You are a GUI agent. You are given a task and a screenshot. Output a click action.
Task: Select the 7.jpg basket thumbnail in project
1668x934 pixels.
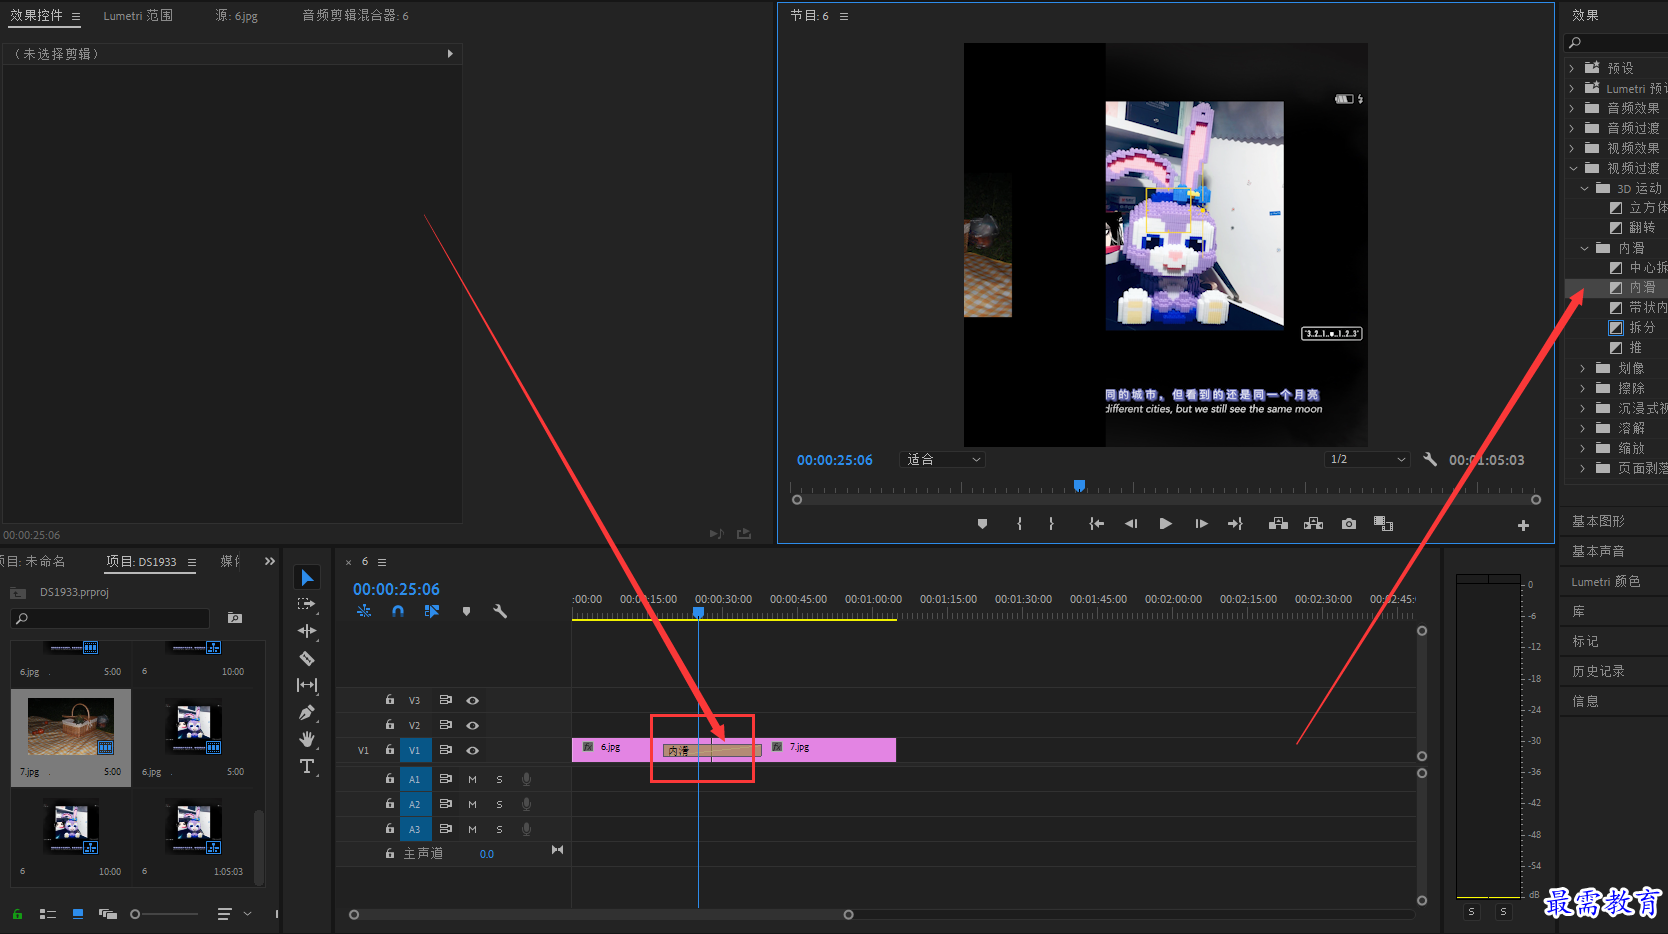coord(70,727)
